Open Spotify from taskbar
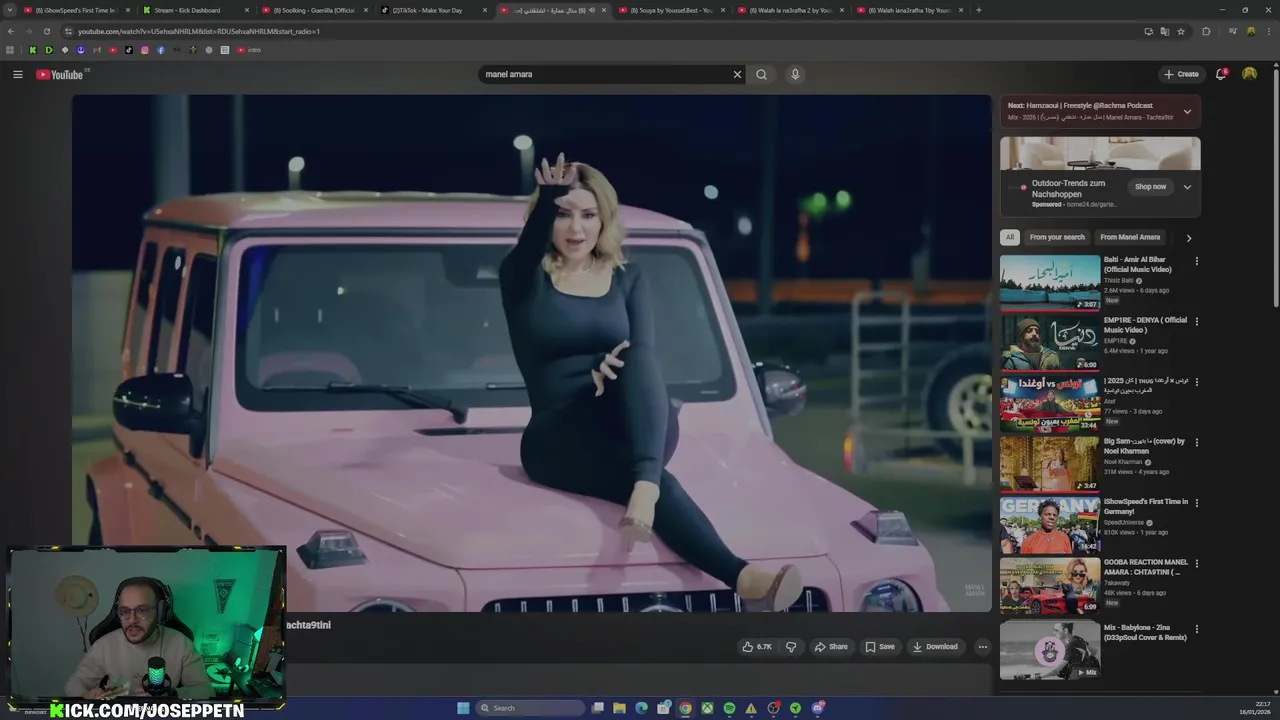The width and height of the screenshot is (1280, 720). pos(729,708)
